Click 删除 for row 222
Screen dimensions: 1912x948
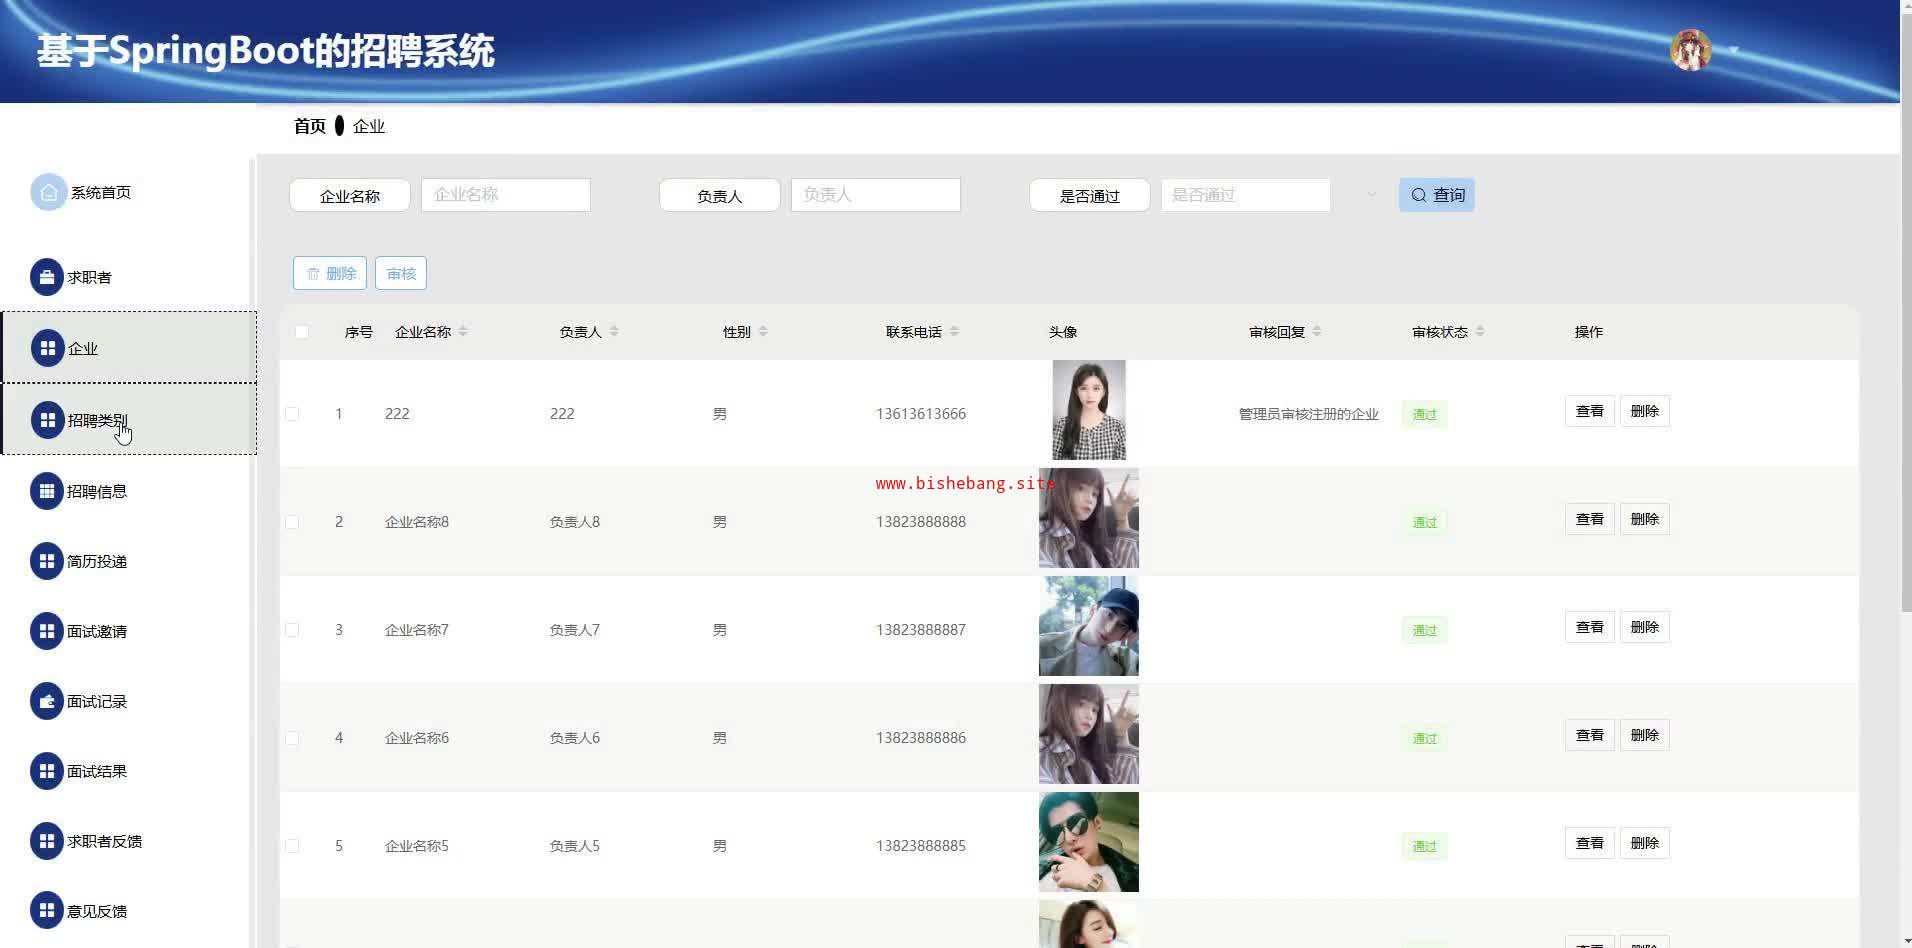click(1645, 411)
